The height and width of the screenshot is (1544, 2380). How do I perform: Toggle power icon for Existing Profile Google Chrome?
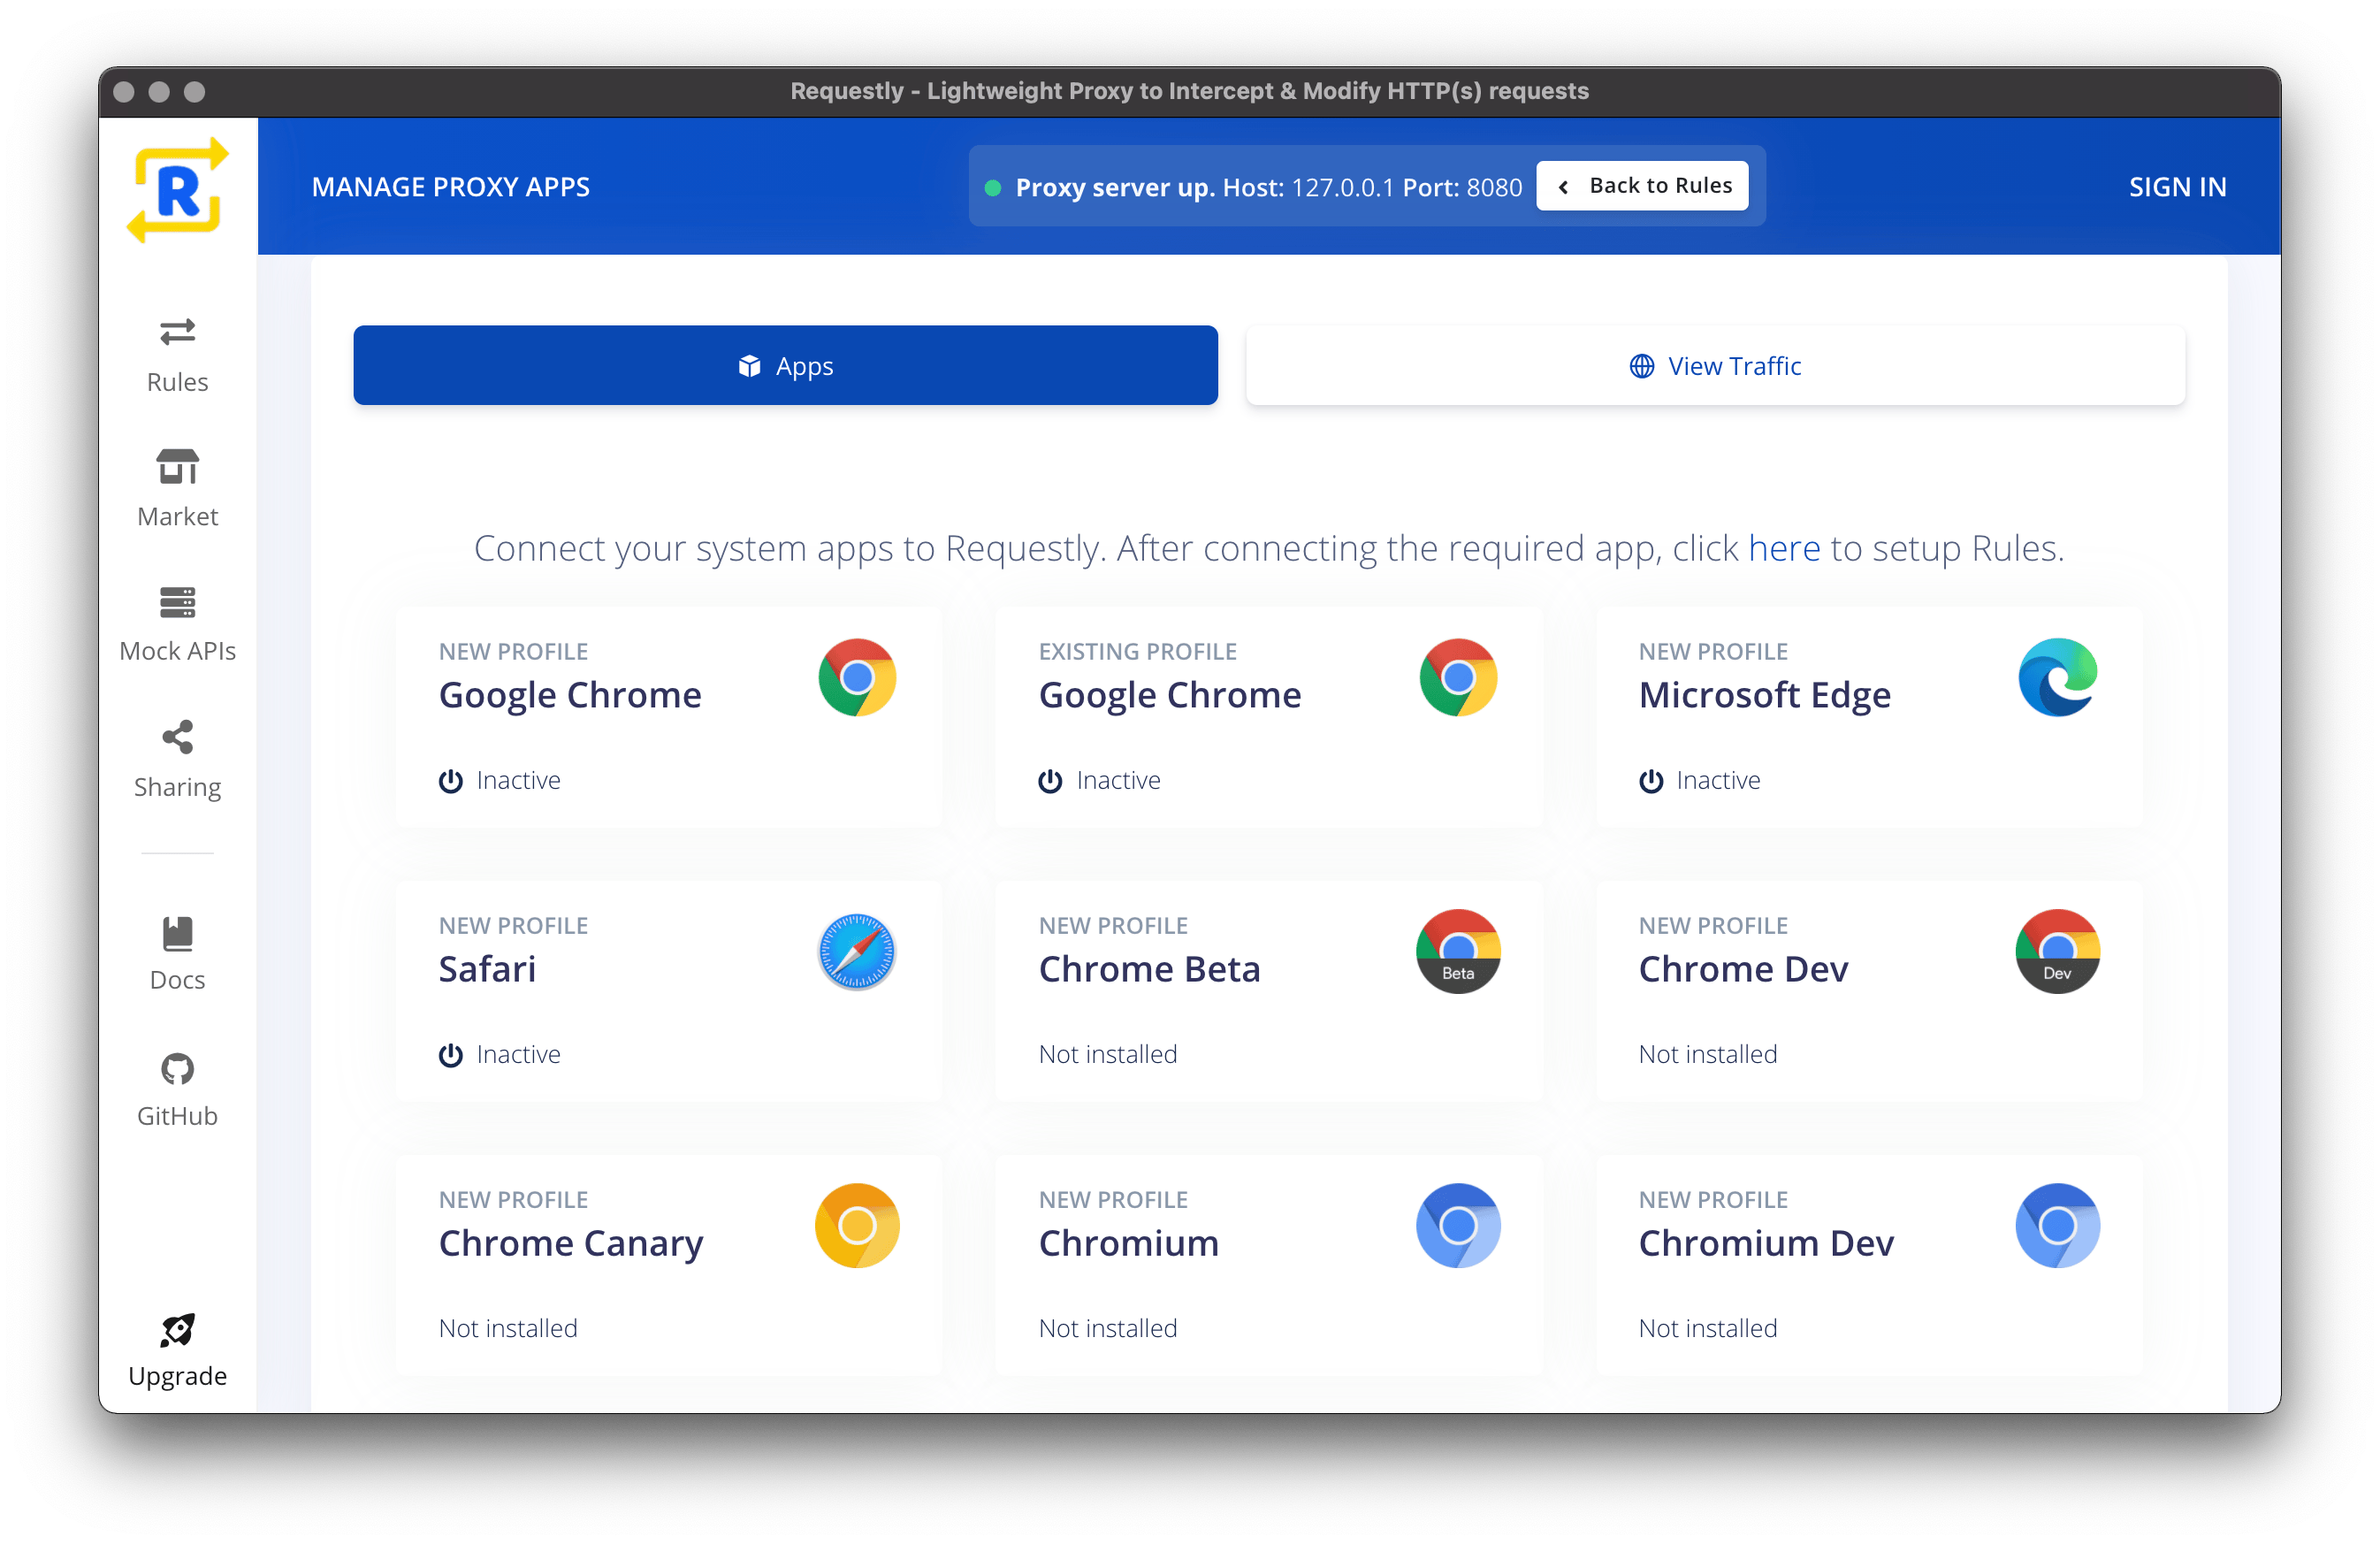point(1050,781)
